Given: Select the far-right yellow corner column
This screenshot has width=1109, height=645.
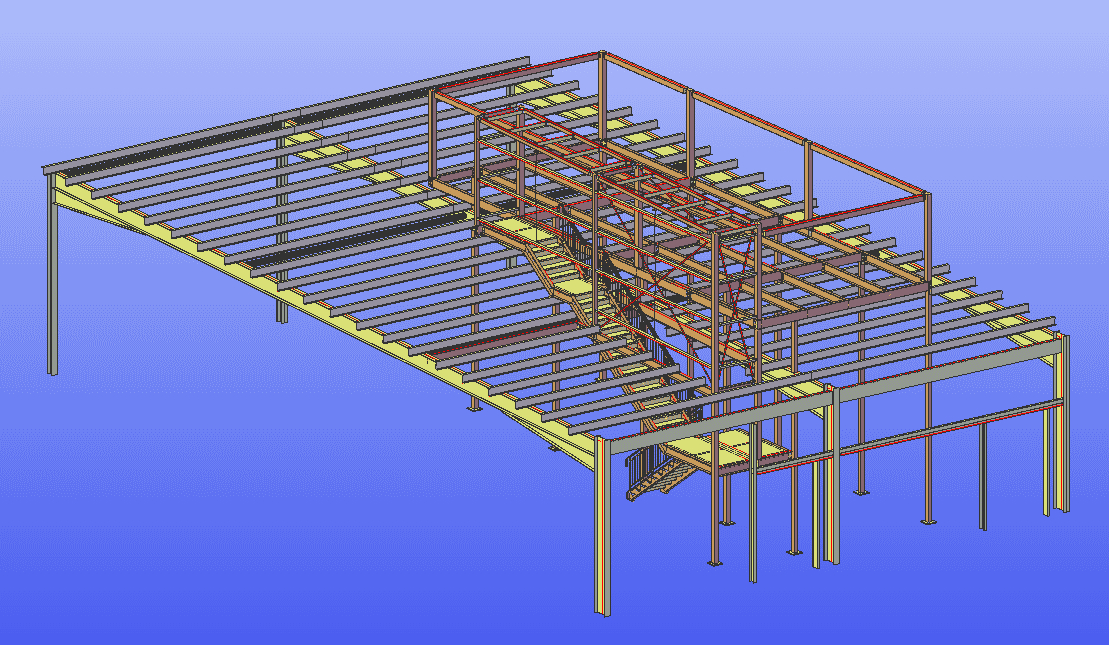Looking at the screenshot, I should [1064, 430].
